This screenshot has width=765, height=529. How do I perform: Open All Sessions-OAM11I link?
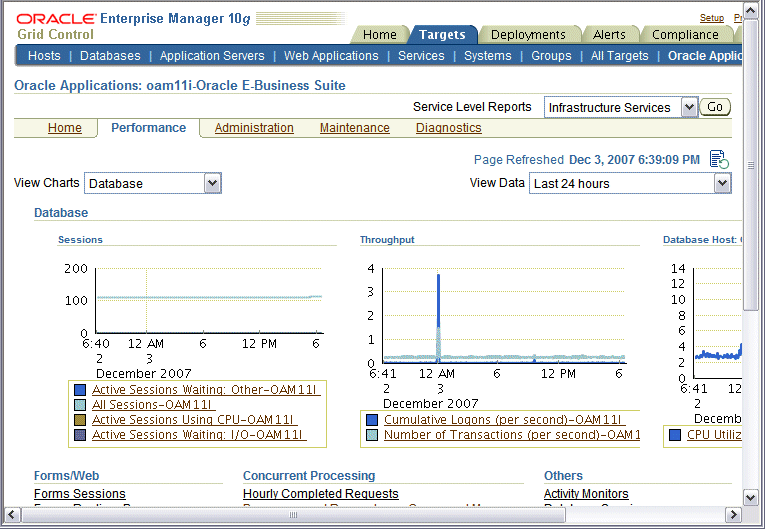coord(152,405)
